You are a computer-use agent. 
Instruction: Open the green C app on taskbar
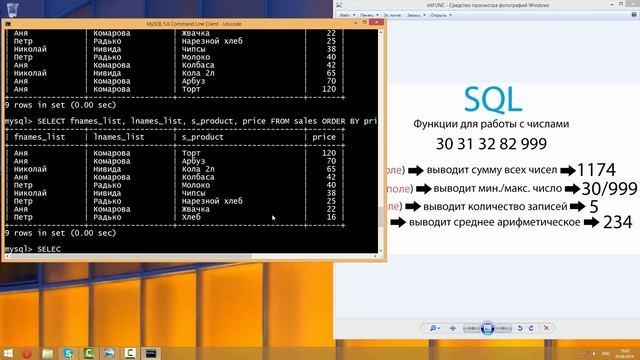[89, 353]
